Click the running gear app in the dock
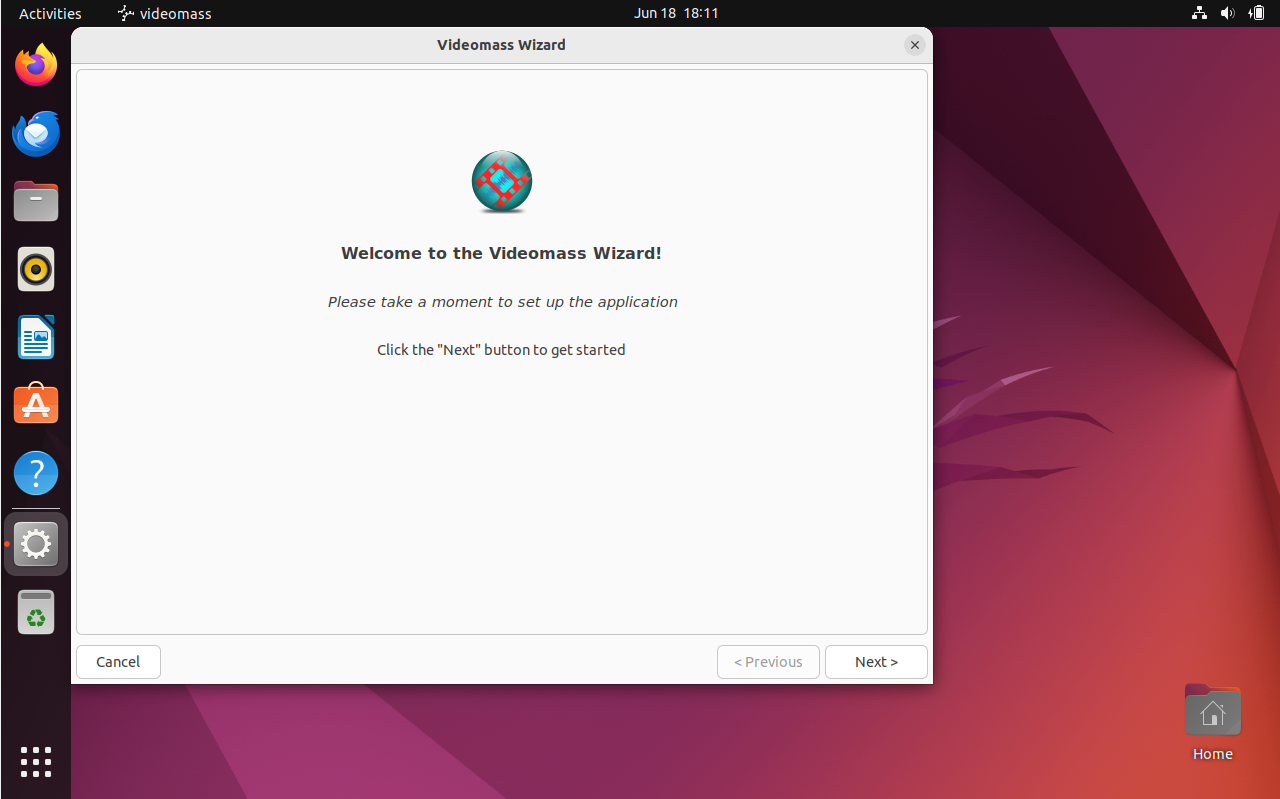 pyautogui.click(x=36, y=545)
